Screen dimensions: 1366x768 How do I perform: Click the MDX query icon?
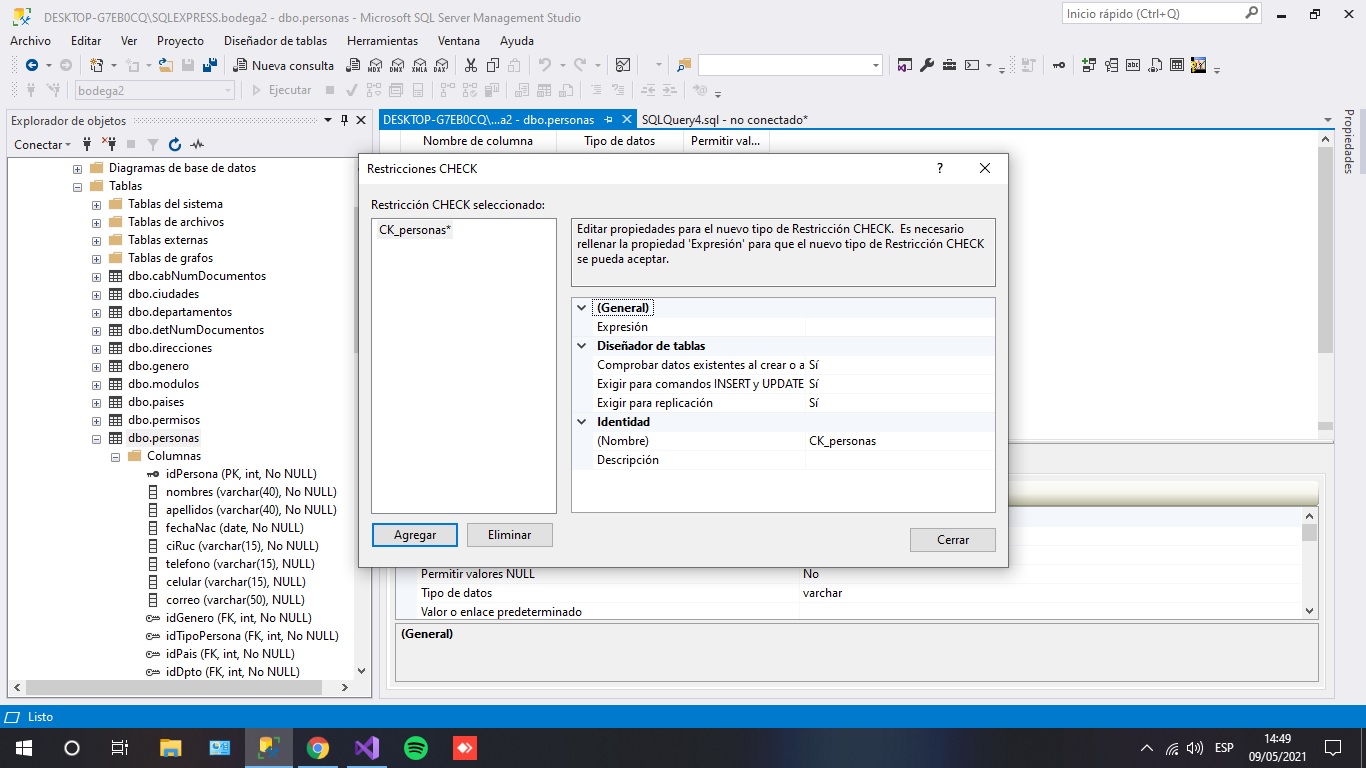[375, 65]
